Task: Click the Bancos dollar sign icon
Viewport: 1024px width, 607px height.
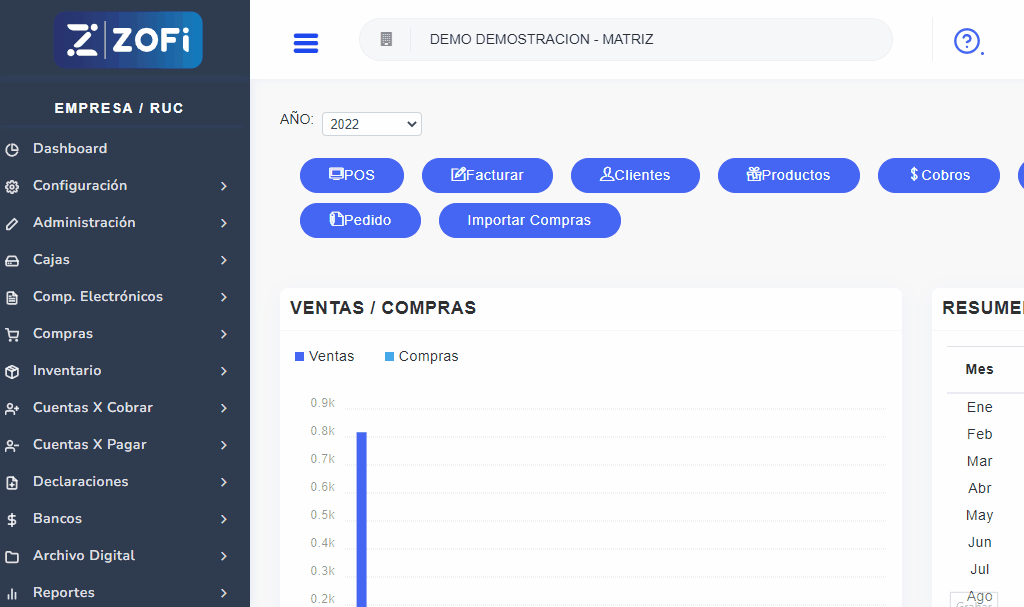Action: 12,520
